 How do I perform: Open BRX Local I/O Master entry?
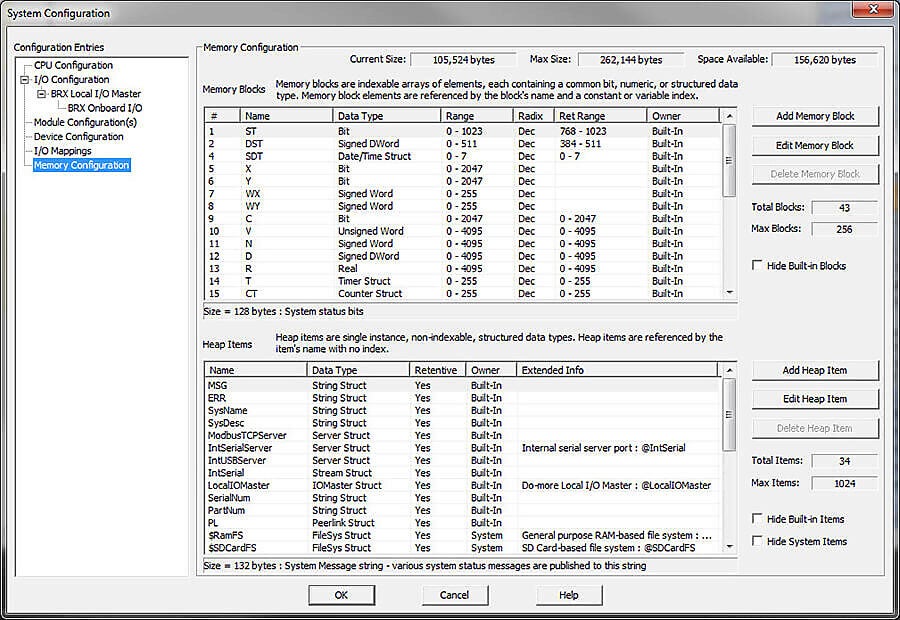point(95,94)
